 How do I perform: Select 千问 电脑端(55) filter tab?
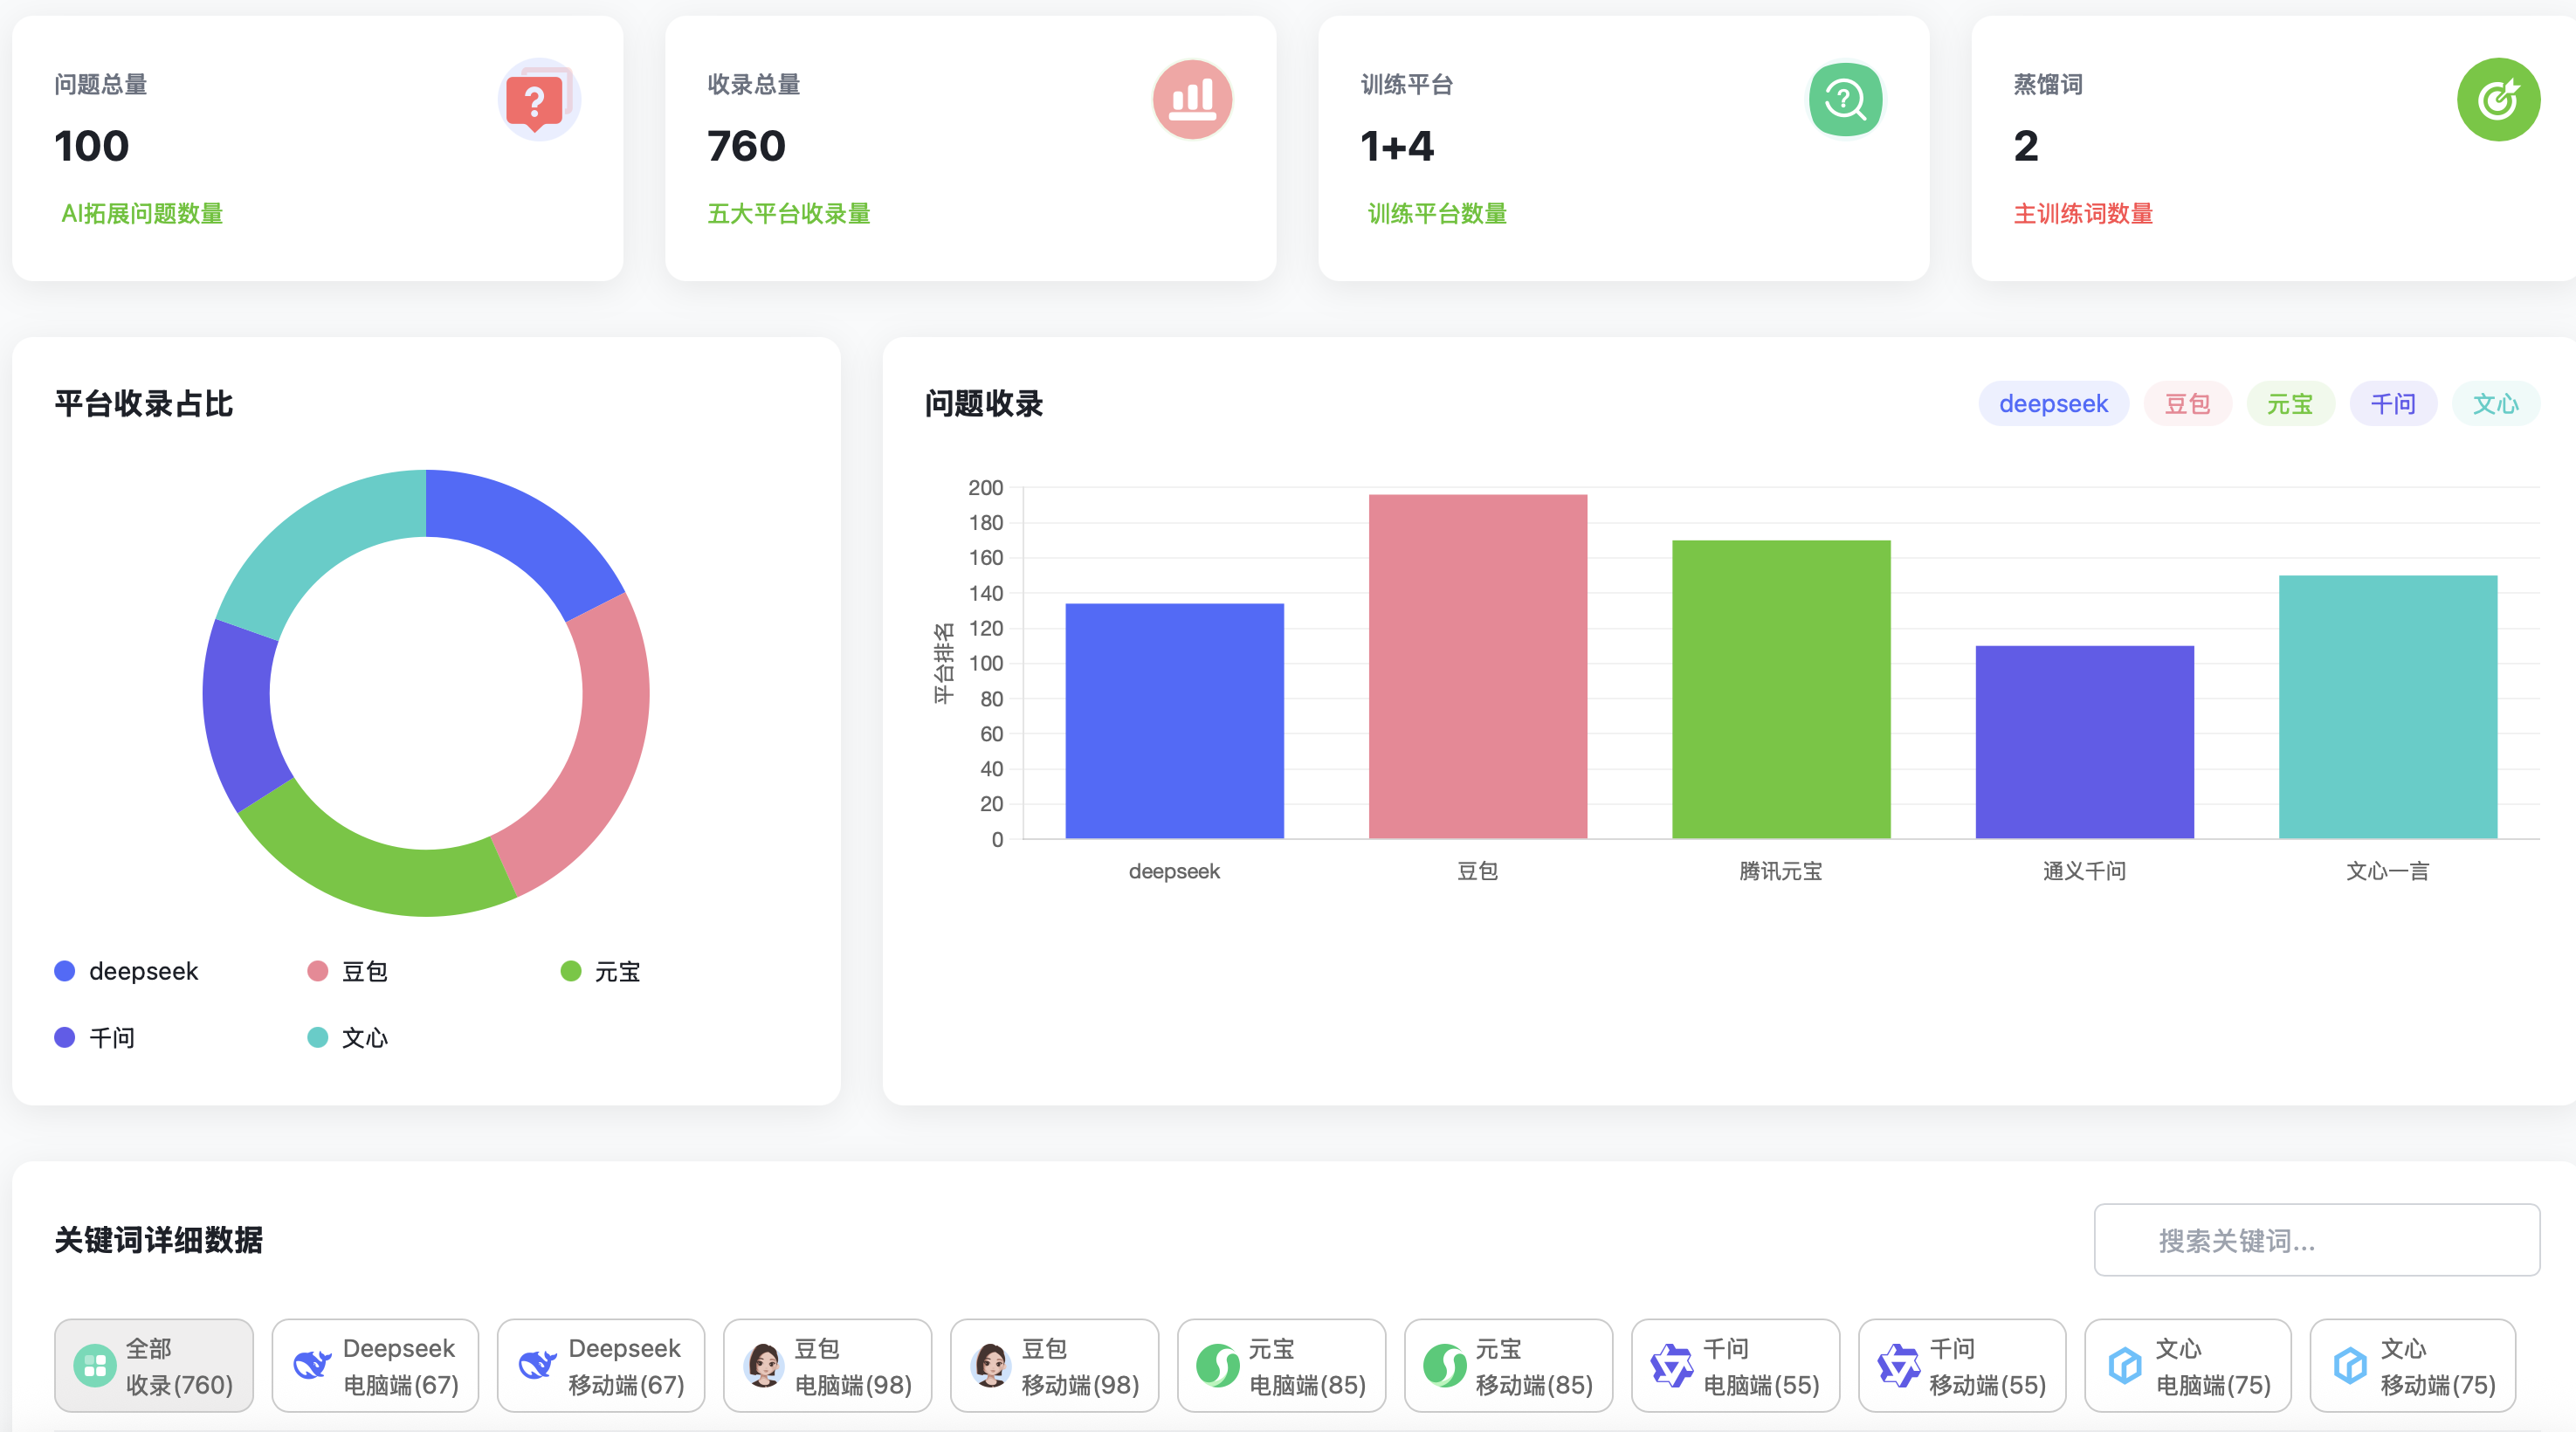(1735, 1365)
